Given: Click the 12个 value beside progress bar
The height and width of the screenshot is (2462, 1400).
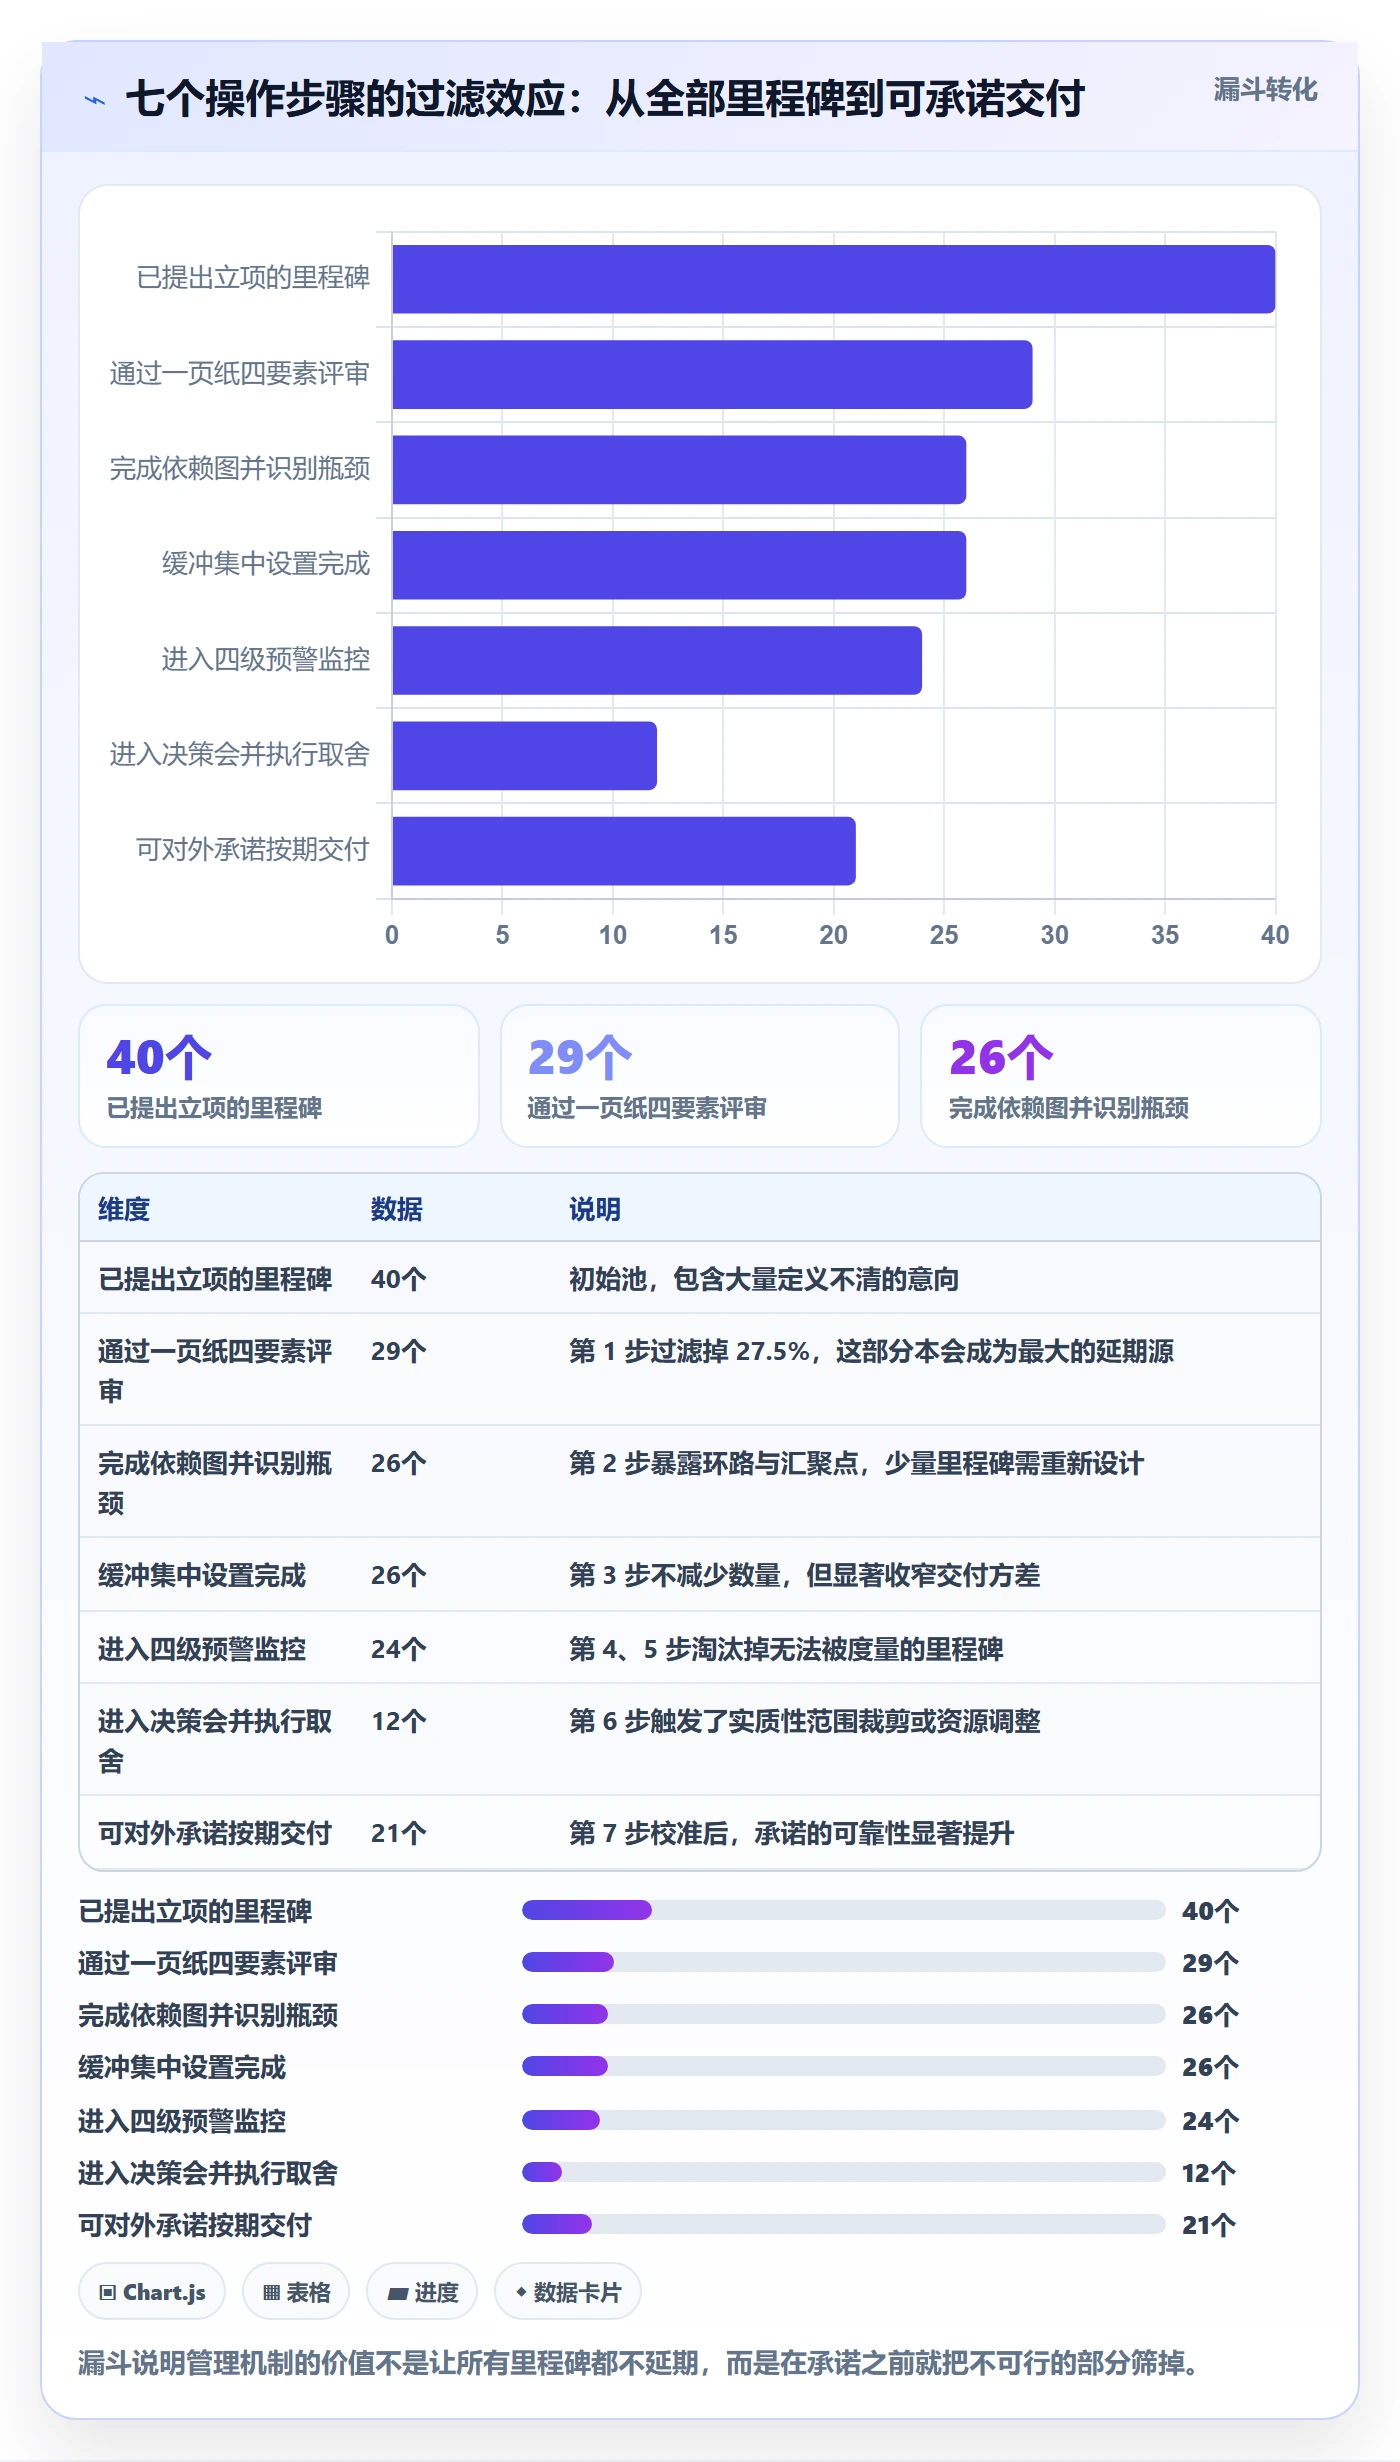Looking at the screenshot, I should [x=1210, y=2173].
